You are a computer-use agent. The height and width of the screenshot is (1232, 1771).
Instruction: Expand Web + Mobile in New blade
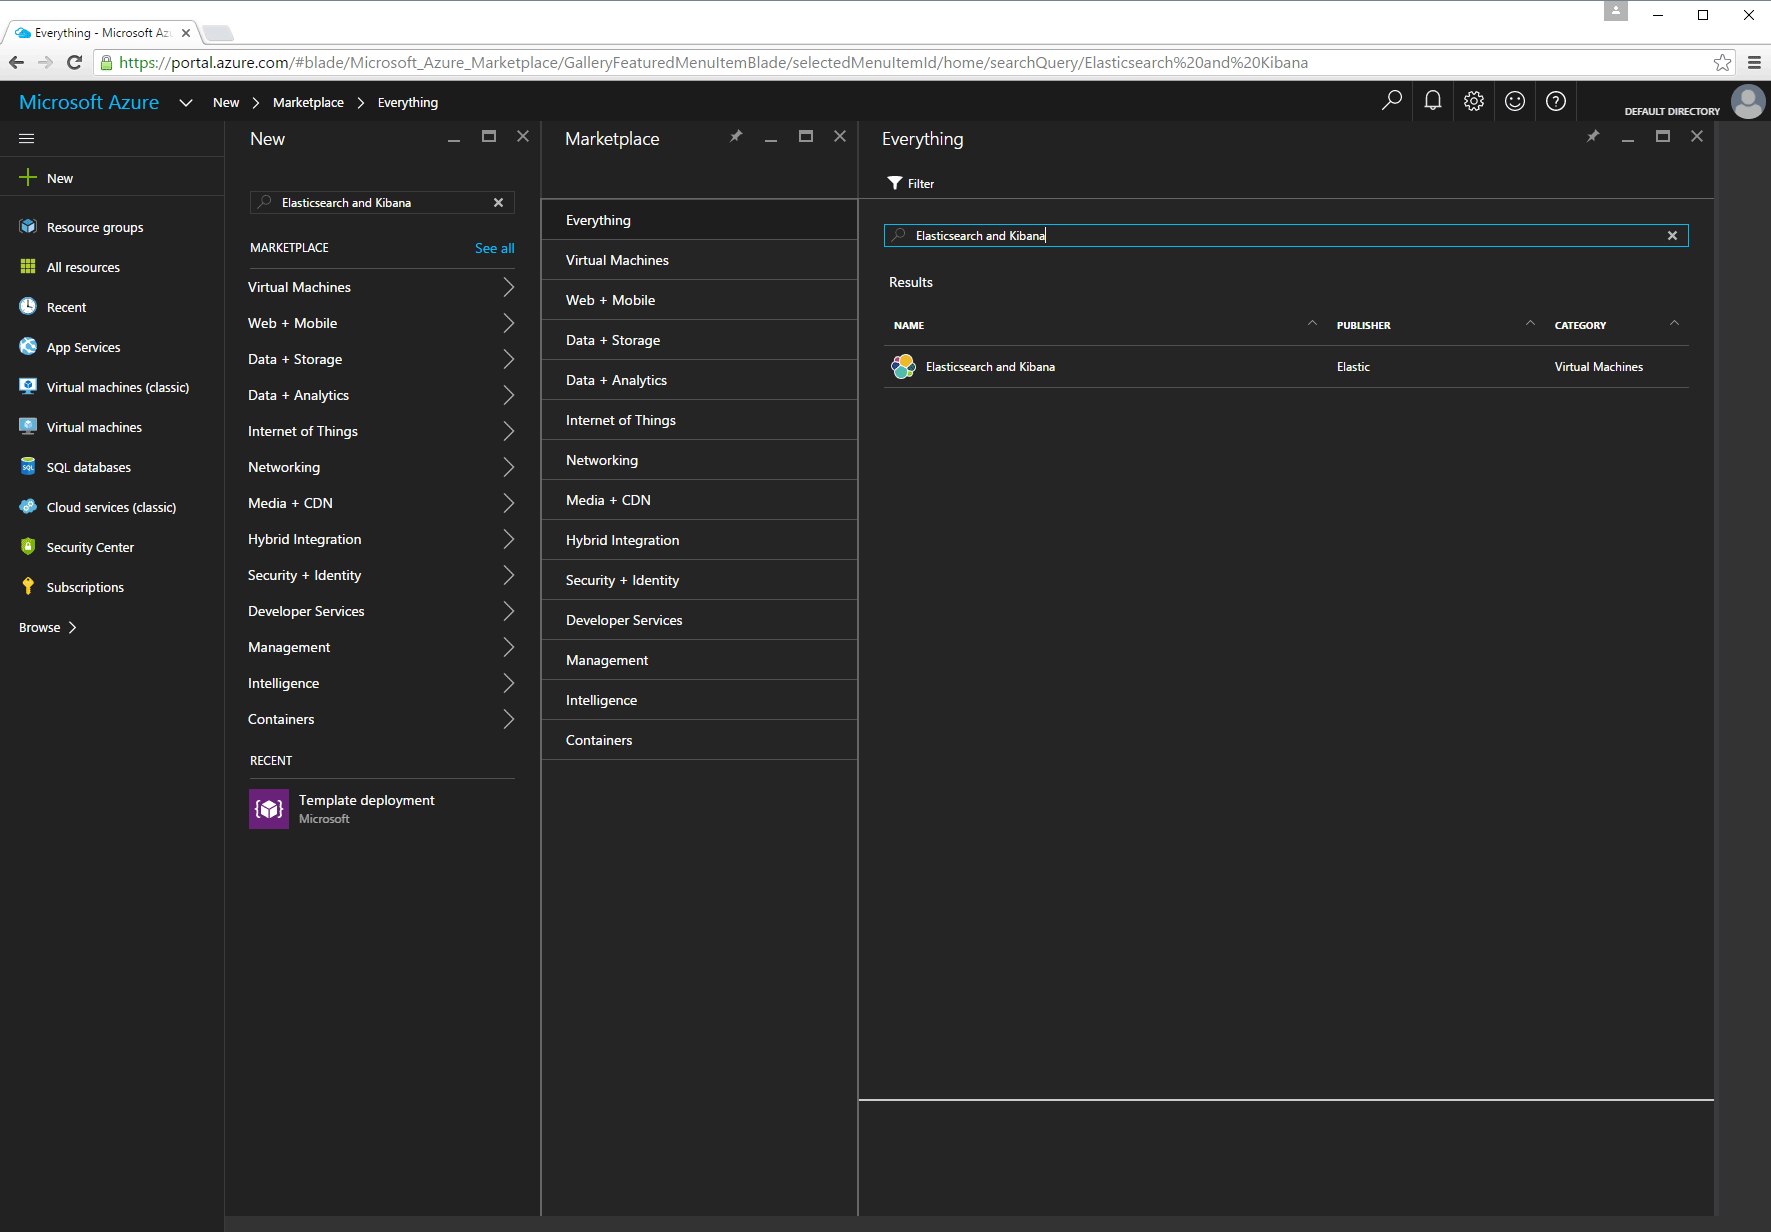point(508,323)
